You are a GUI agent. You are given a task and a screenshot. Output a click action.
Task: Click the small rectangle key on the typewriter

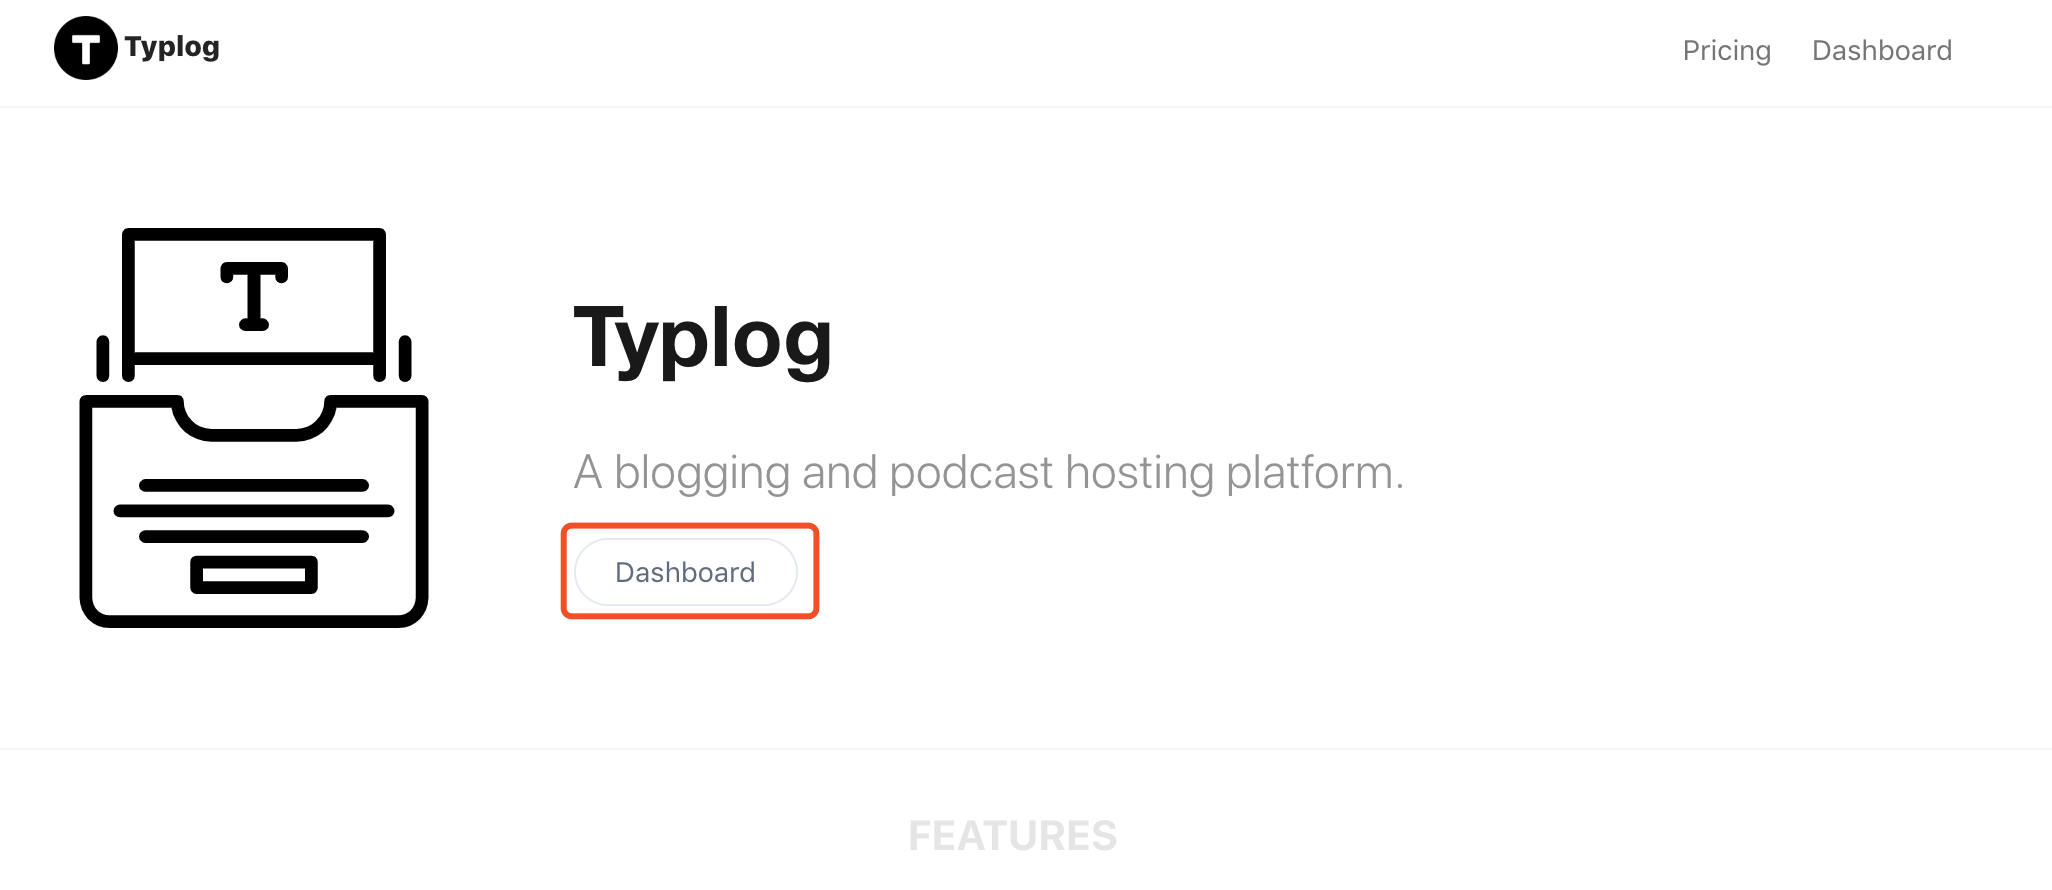pos(254,575)
